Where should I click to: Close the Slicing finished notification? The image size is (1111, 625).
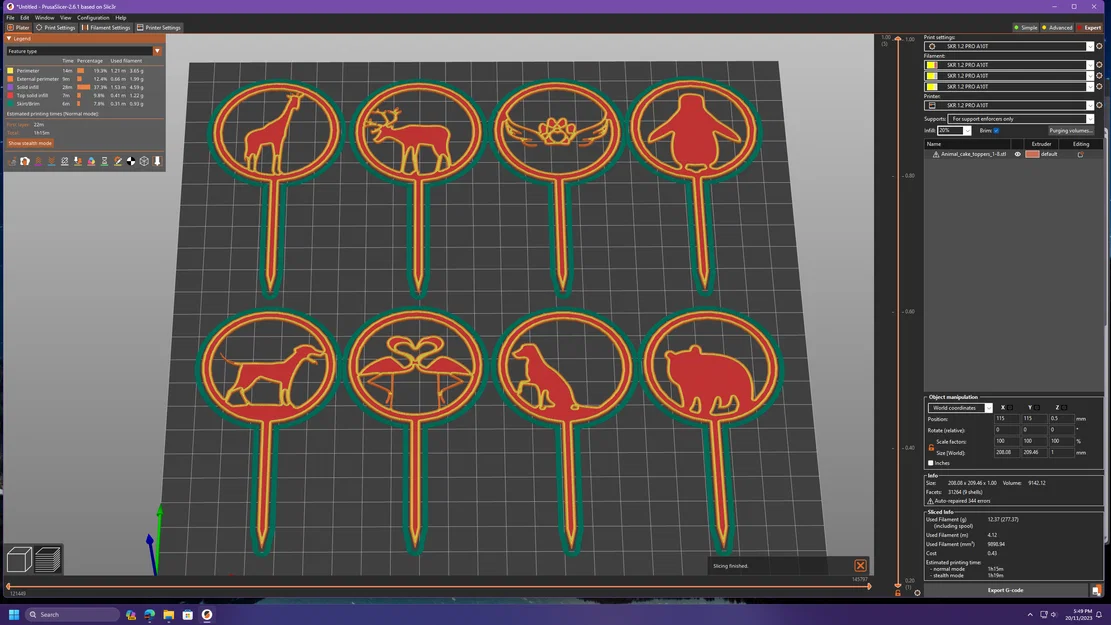(860, 565)
